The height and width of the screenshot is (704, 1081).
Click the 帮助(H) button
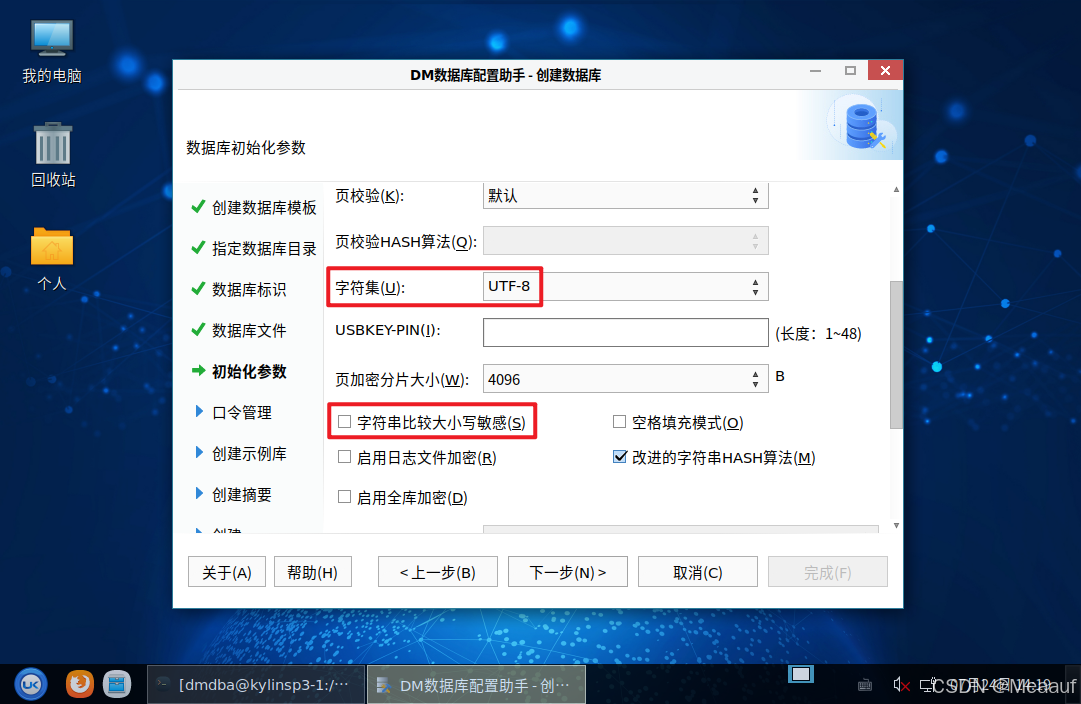coord(313,572)
